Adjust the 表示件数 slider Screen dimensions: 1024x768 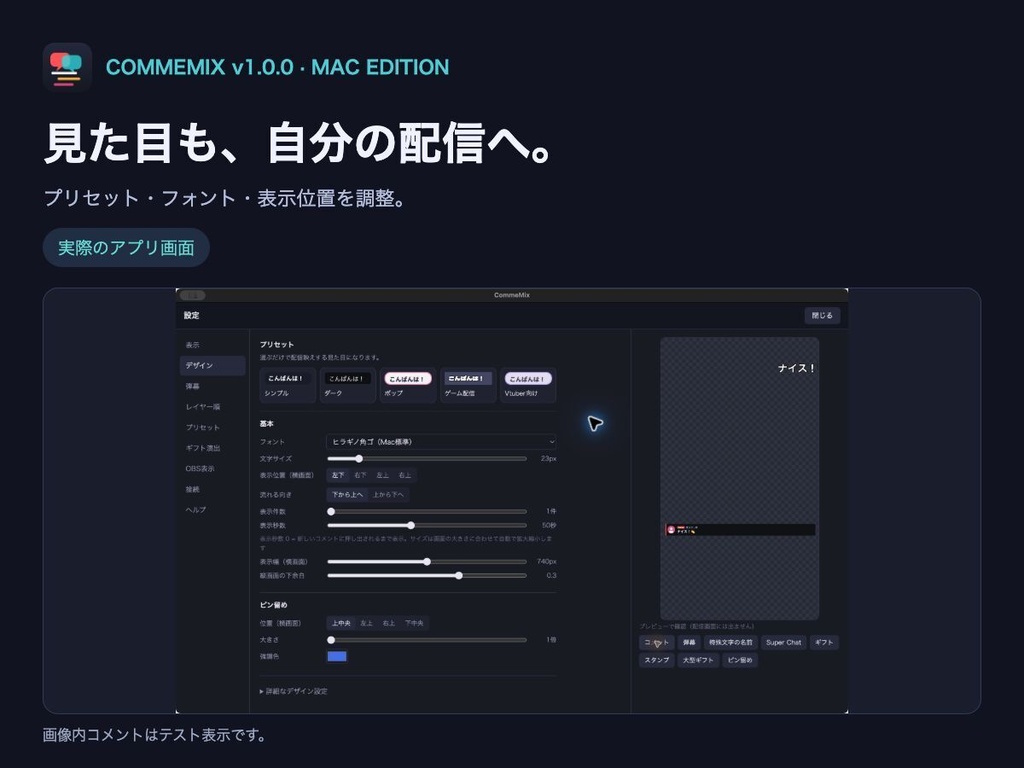[427, 511]
